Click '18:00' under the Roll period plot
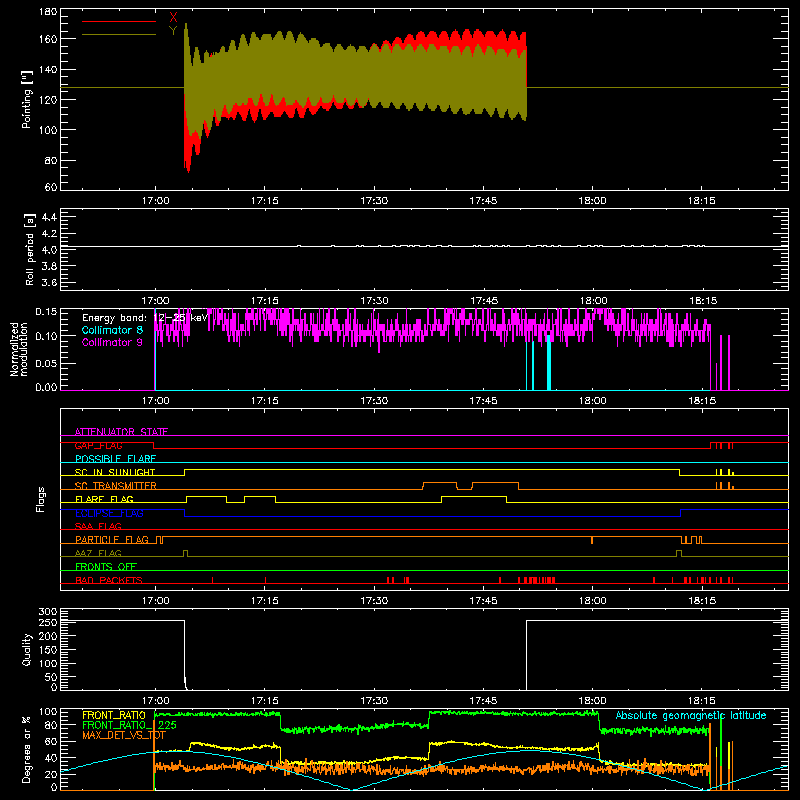 [592, 301]
